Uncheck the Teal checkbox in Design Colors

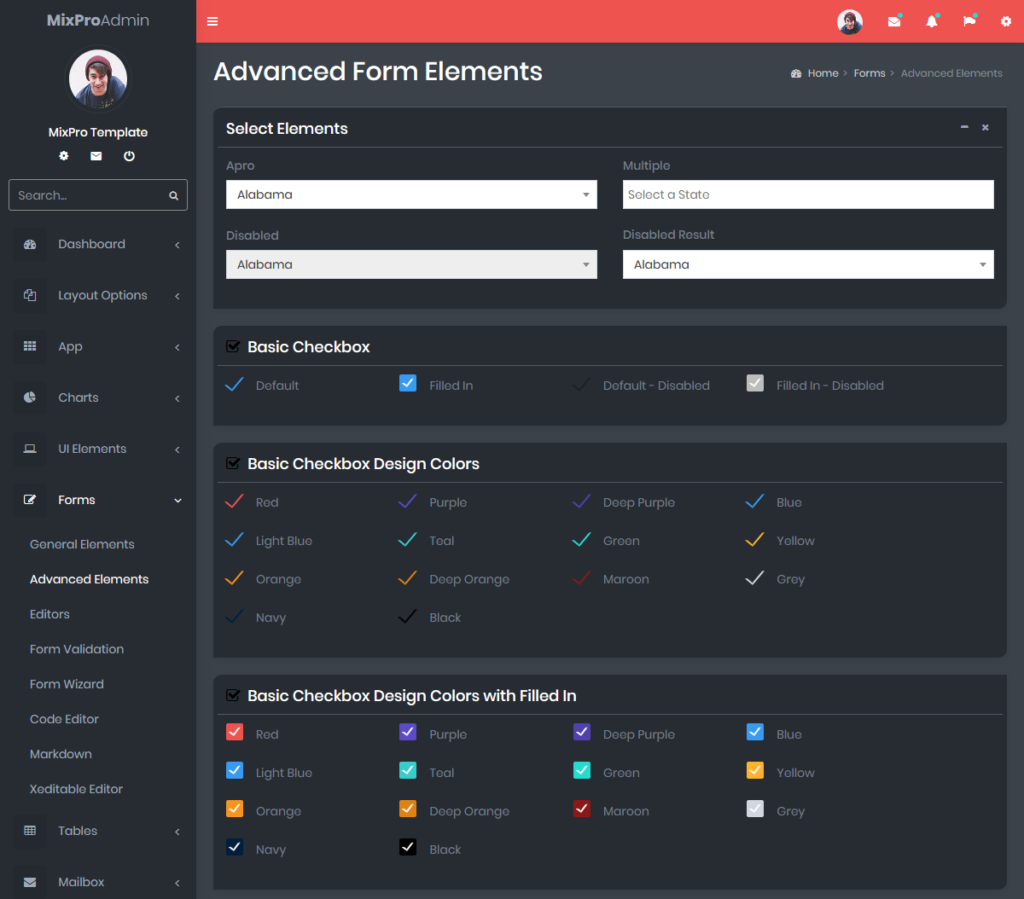click(407, 539)
